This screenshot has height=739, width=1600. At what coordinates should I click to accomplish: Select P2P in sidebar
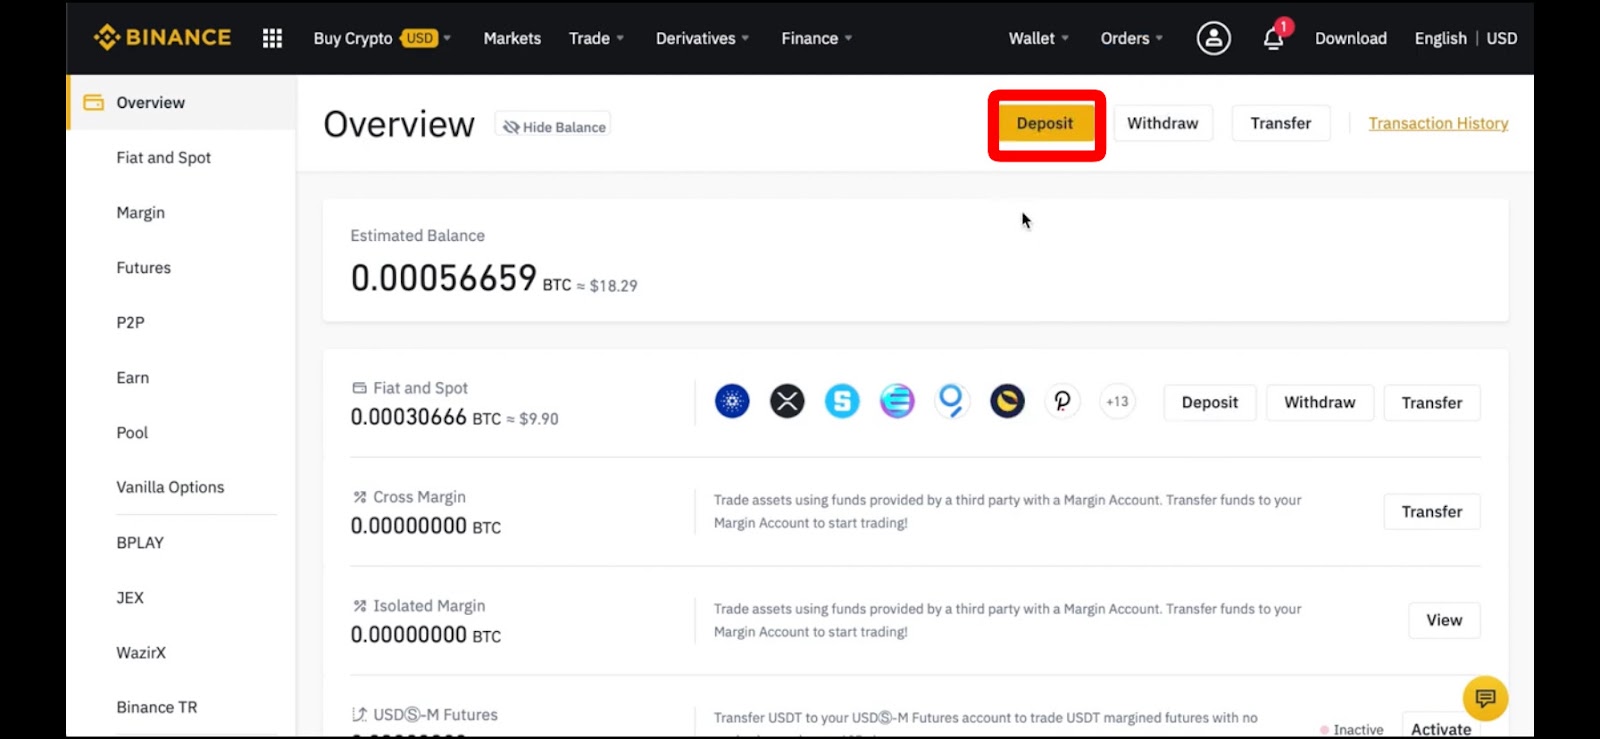pyautogui.click(x=131, y=322)
